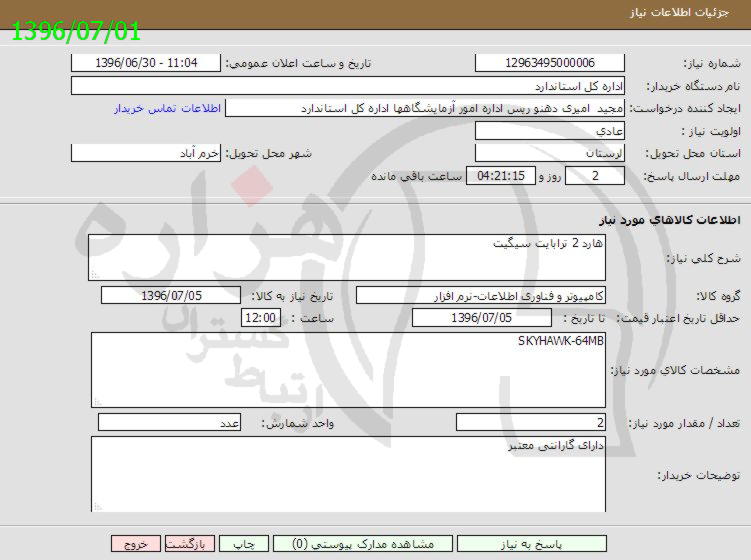The width and height of the screenshot is (751, 560).
Task: Open اطلاعات تماس خریدار link
Action: (167, 108)
